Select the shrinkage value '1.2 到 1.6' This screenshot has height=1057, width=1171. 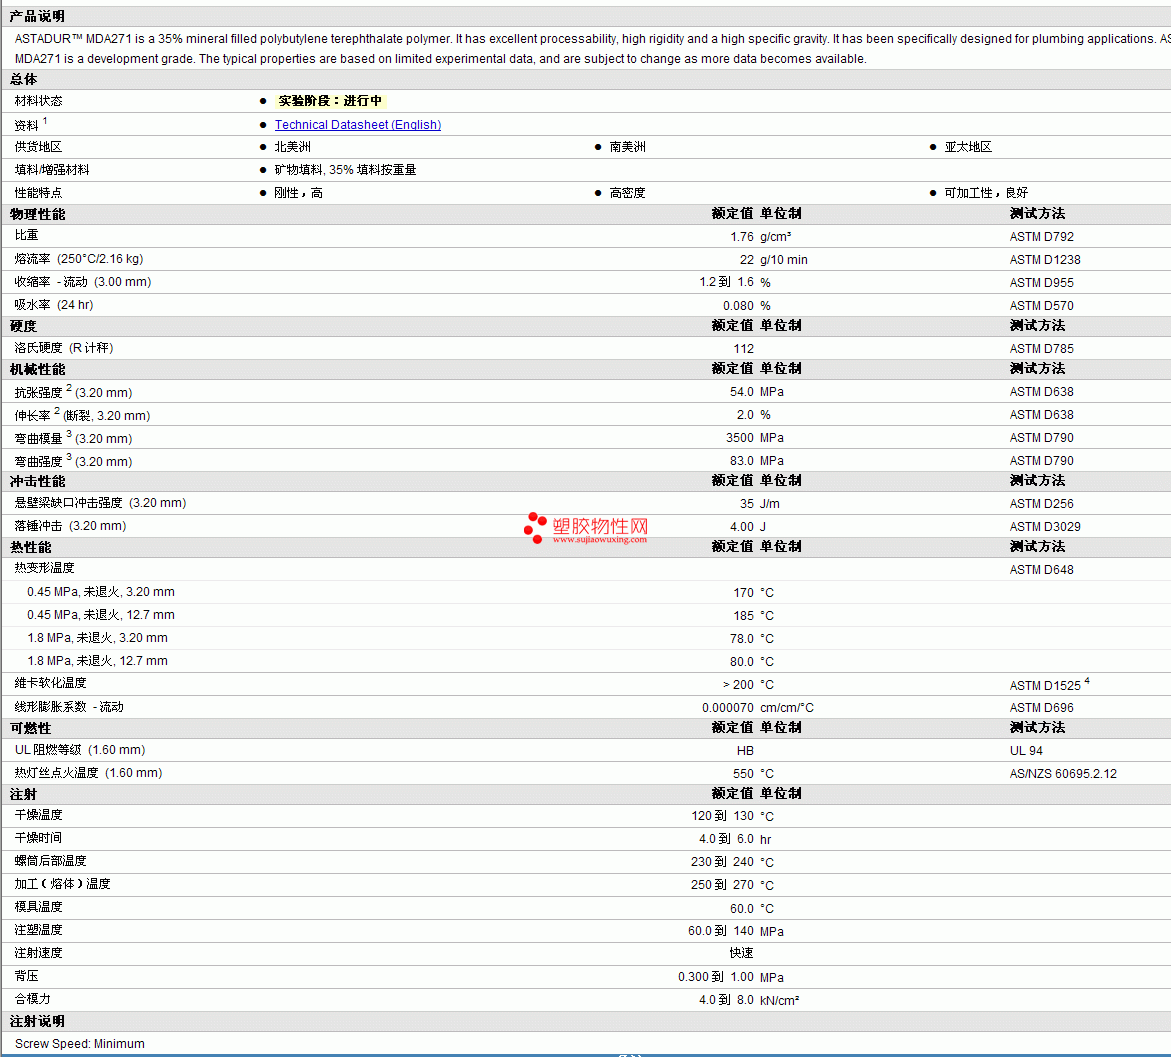pos(727,282)
